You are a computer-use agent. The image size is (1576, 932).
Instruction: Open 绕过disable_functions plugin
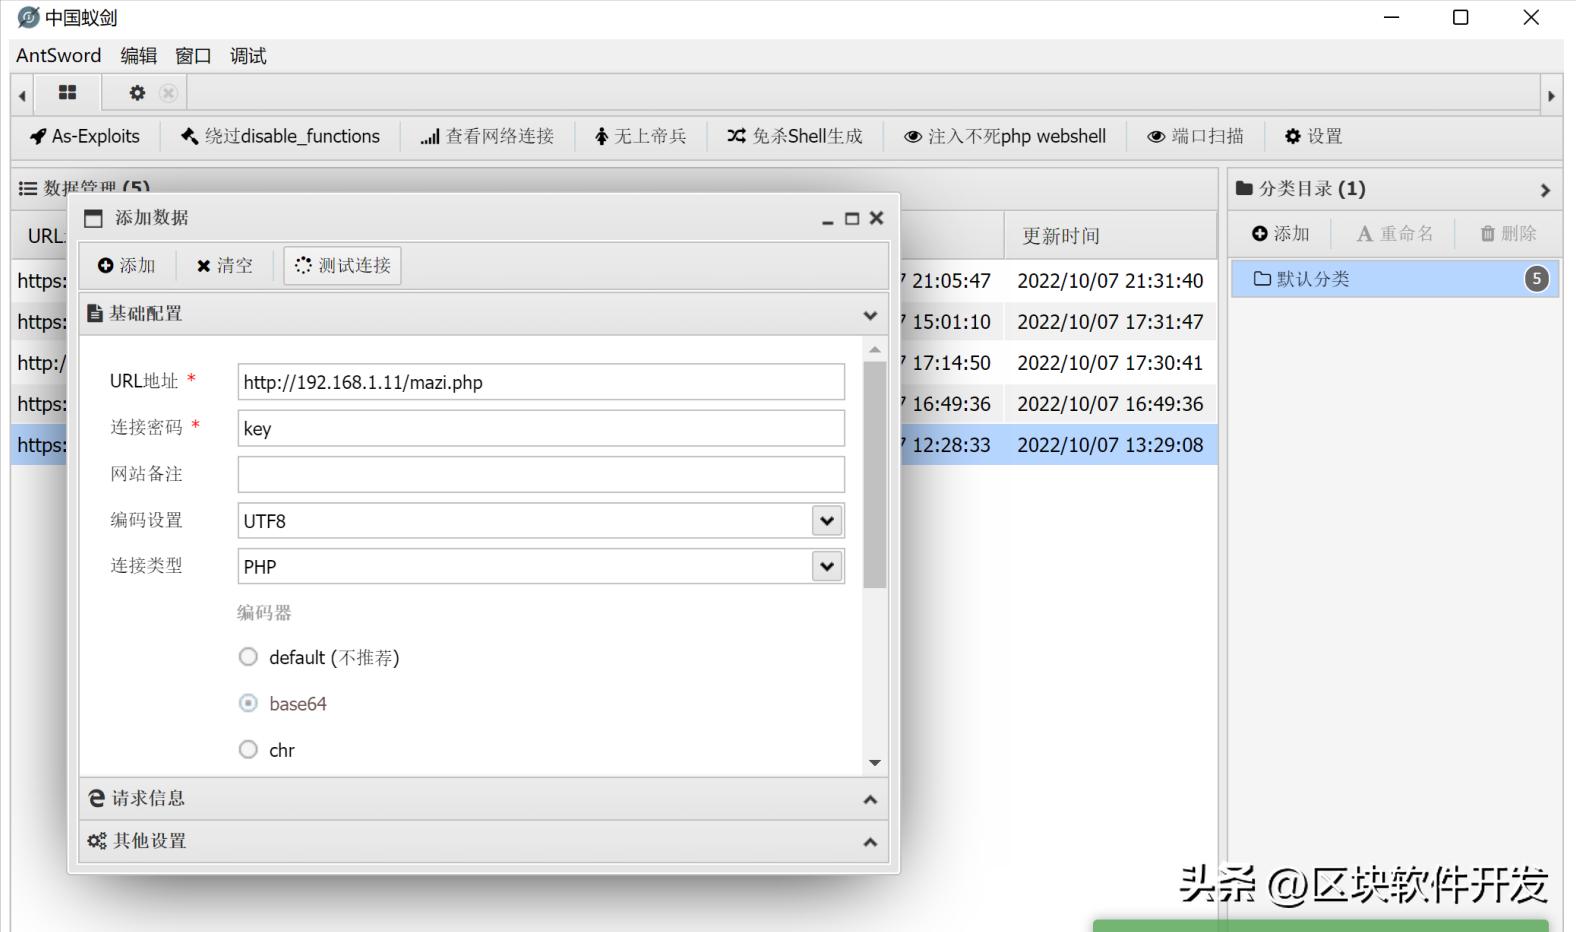point(280,136)
